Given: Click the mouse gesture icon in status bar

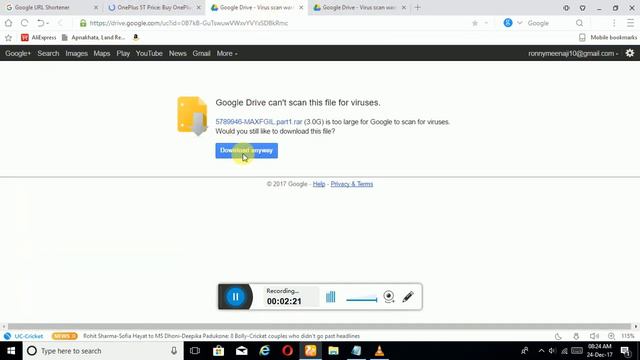Looking at the screenshot, I should point(576,336).
